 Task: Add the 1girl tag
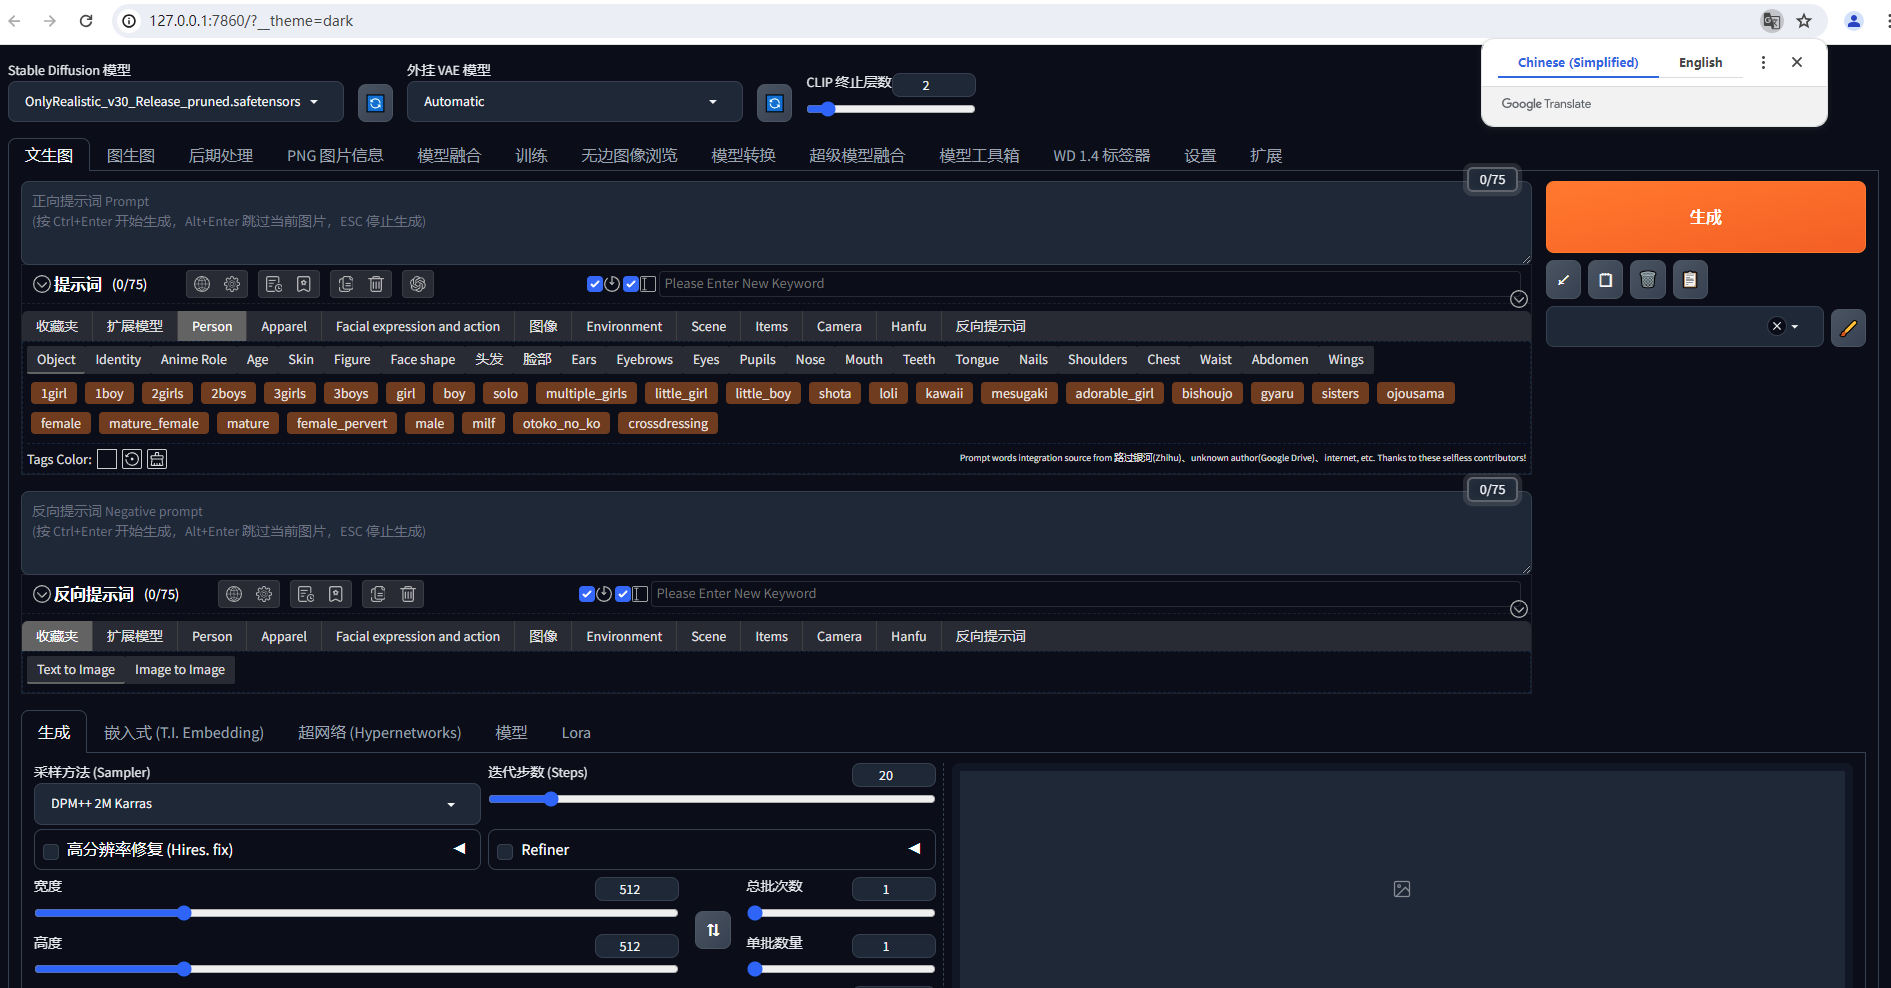tap(54, 394)
